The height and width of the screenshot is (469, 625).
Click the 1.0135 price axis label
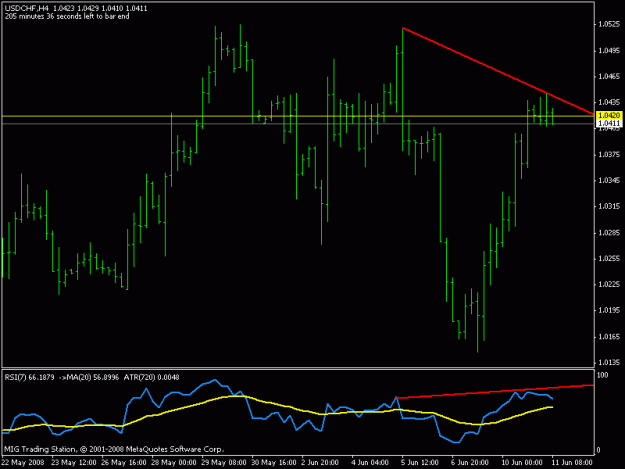coord(609,362)
